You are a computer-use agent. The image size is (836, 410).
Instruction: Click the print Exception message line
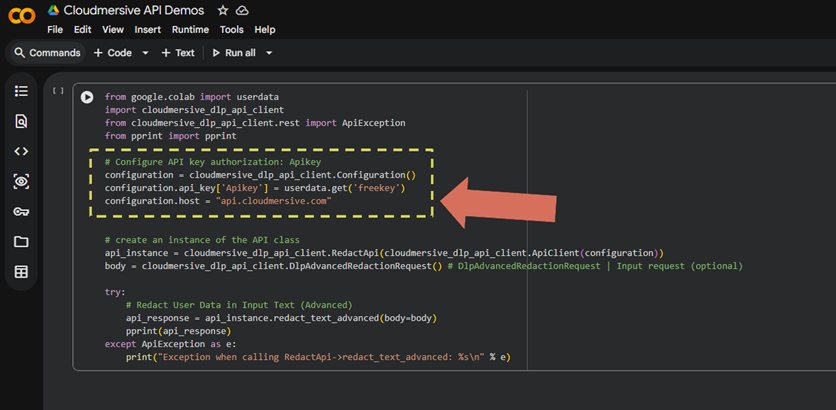click(318, 357)
